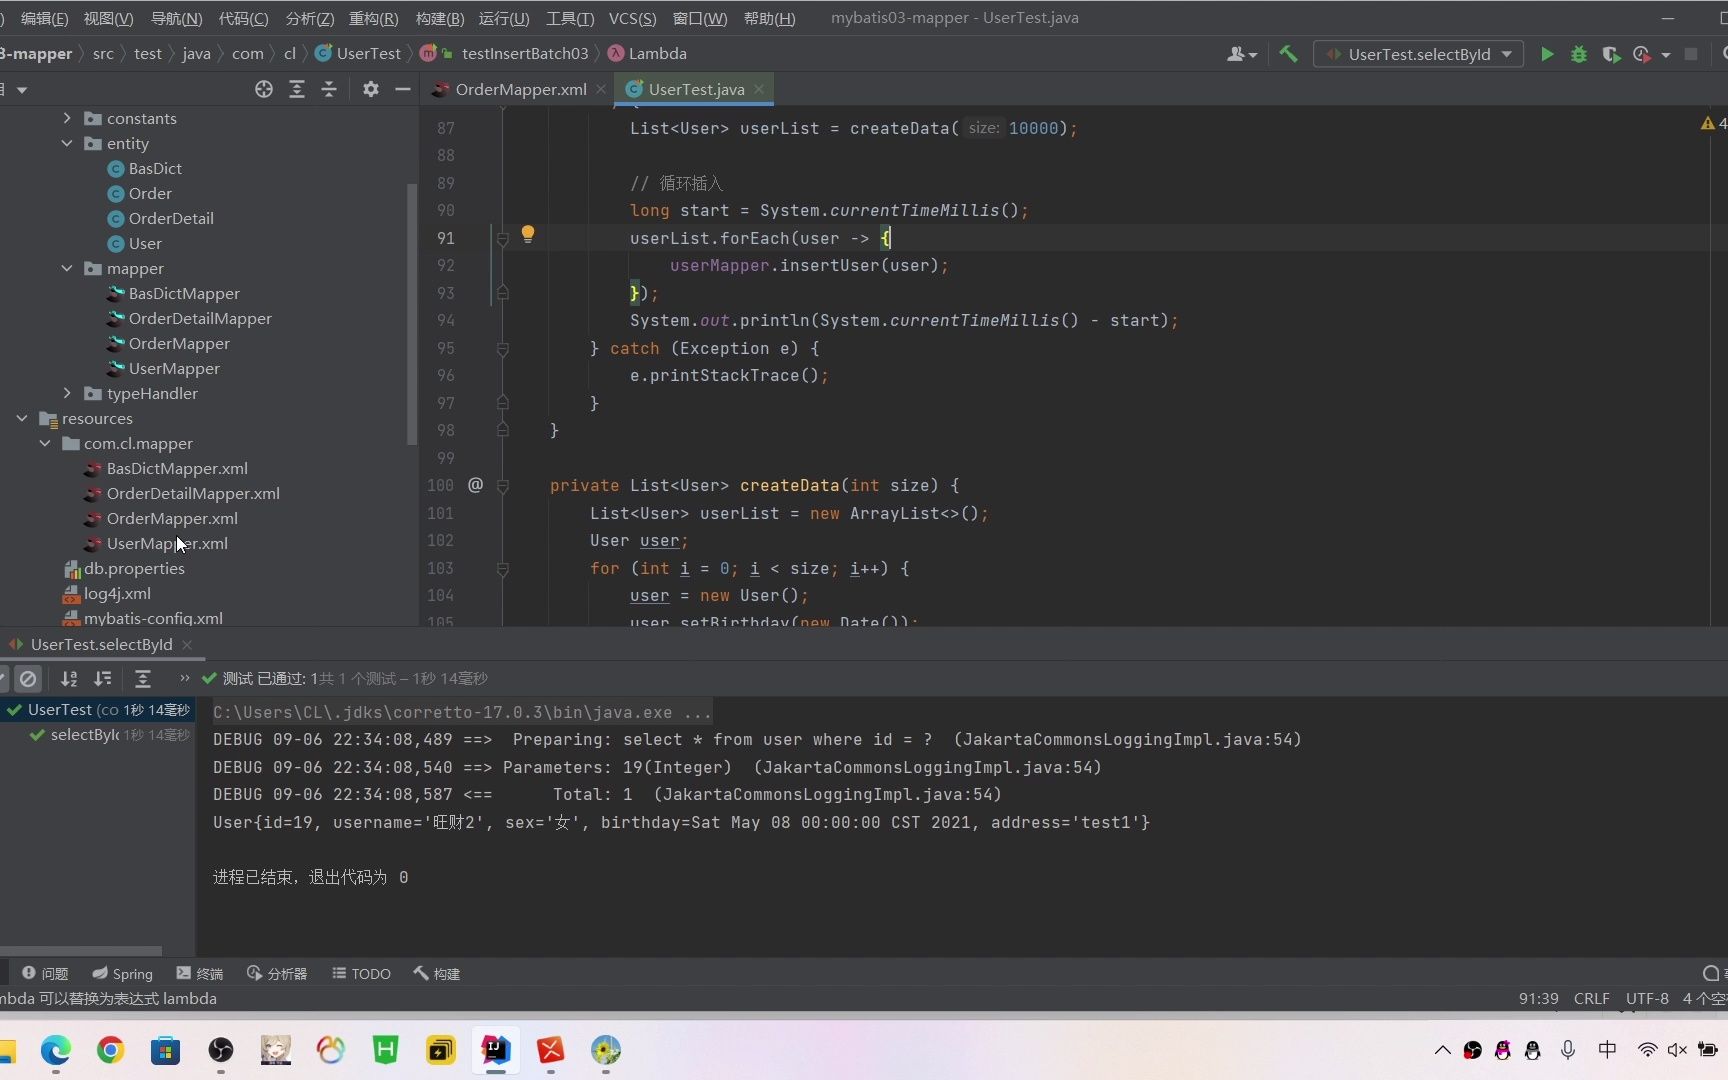Screen dimensions: 1728x1080
Task: Run with coverage shield icon
Action: tap(1610, 54)
